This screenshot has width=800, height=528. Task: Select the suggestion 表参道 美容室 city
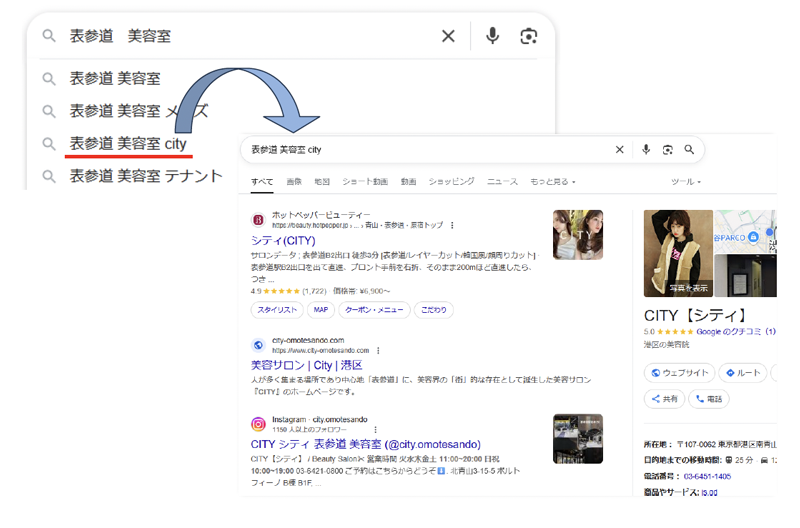128,144
